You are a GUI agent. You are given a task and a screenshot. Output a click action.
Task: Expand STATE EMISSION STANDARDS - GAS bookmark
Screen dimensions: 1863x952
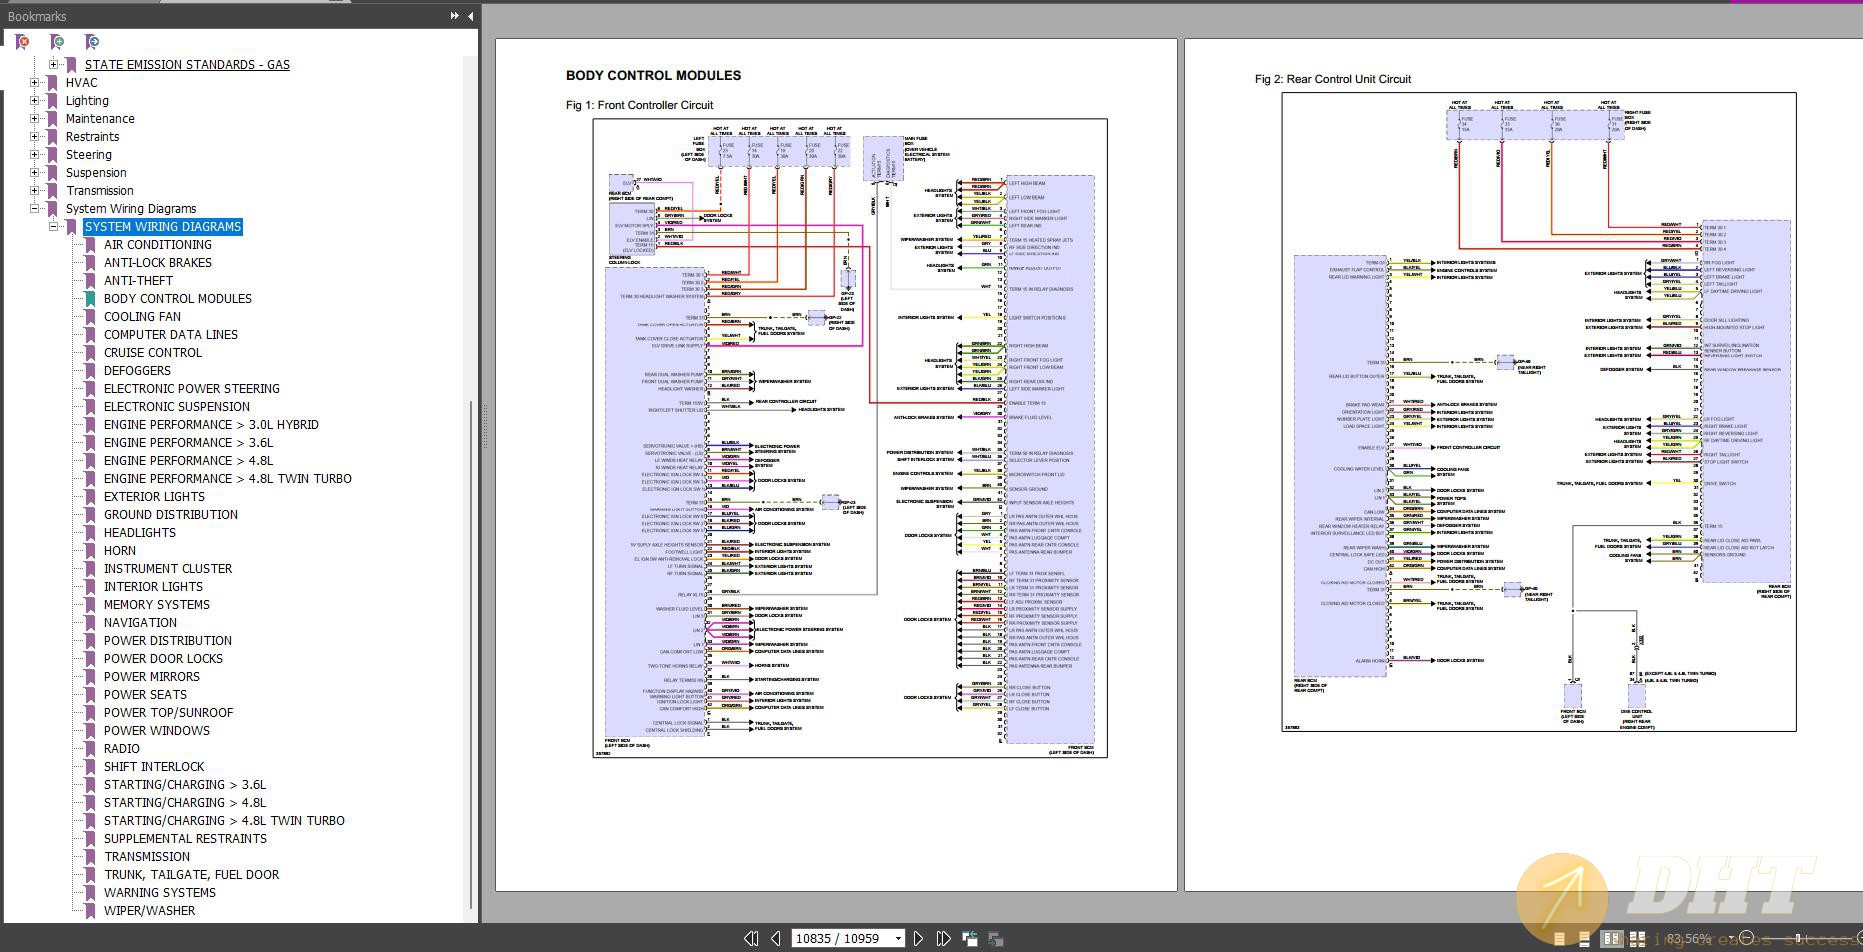54,65
